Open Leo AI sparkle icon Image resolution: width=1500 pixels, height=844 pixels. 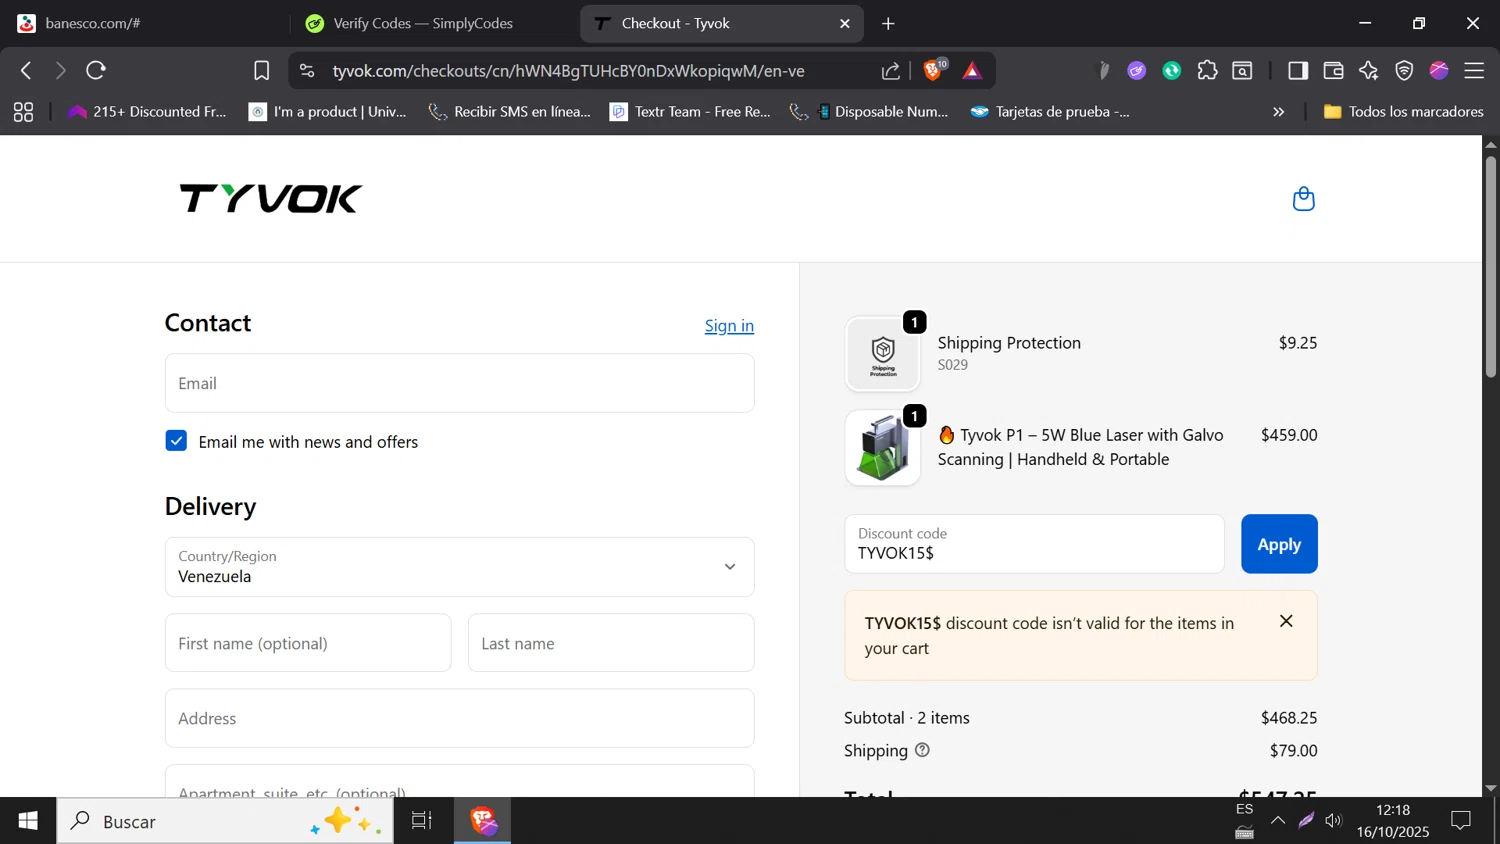tap(1369, 70)
